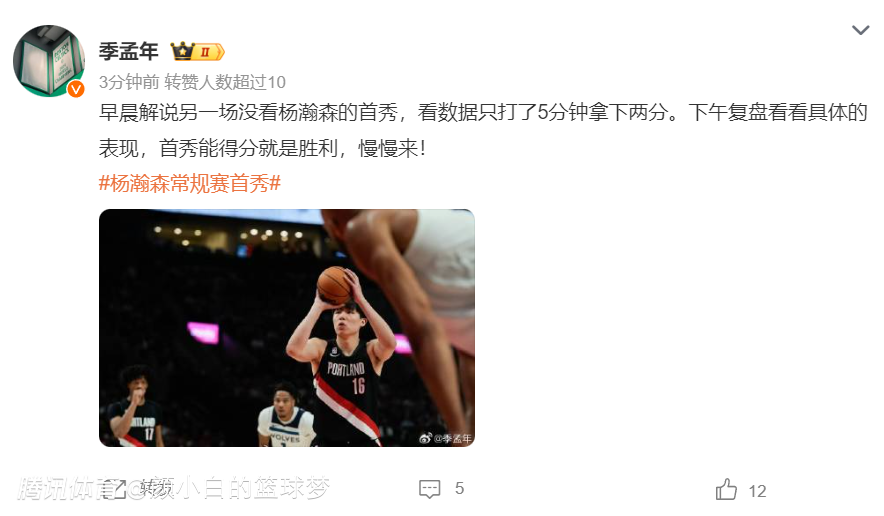Open the 季孟年 username link
This screenshot has height=516, width=884.
129,51
